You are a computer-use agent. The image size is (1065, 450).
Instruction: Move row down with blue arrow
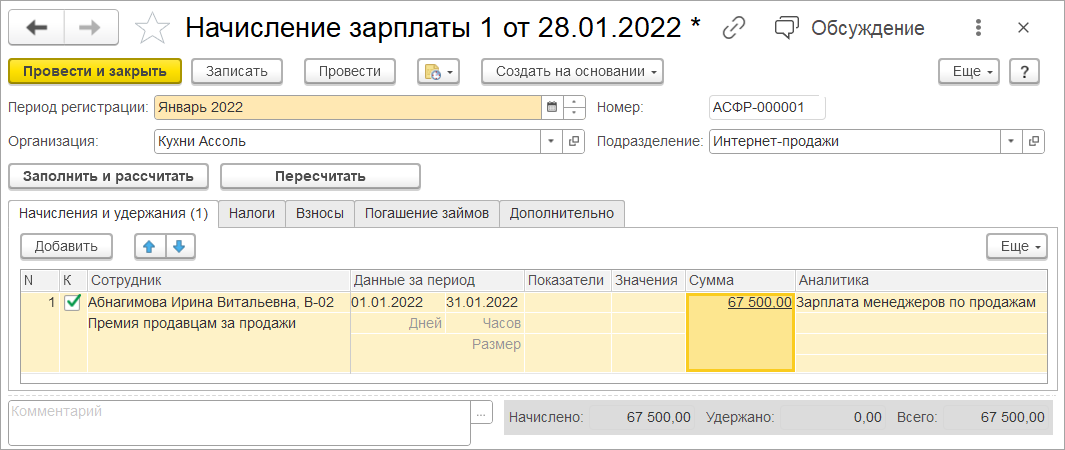coord(178,246)
